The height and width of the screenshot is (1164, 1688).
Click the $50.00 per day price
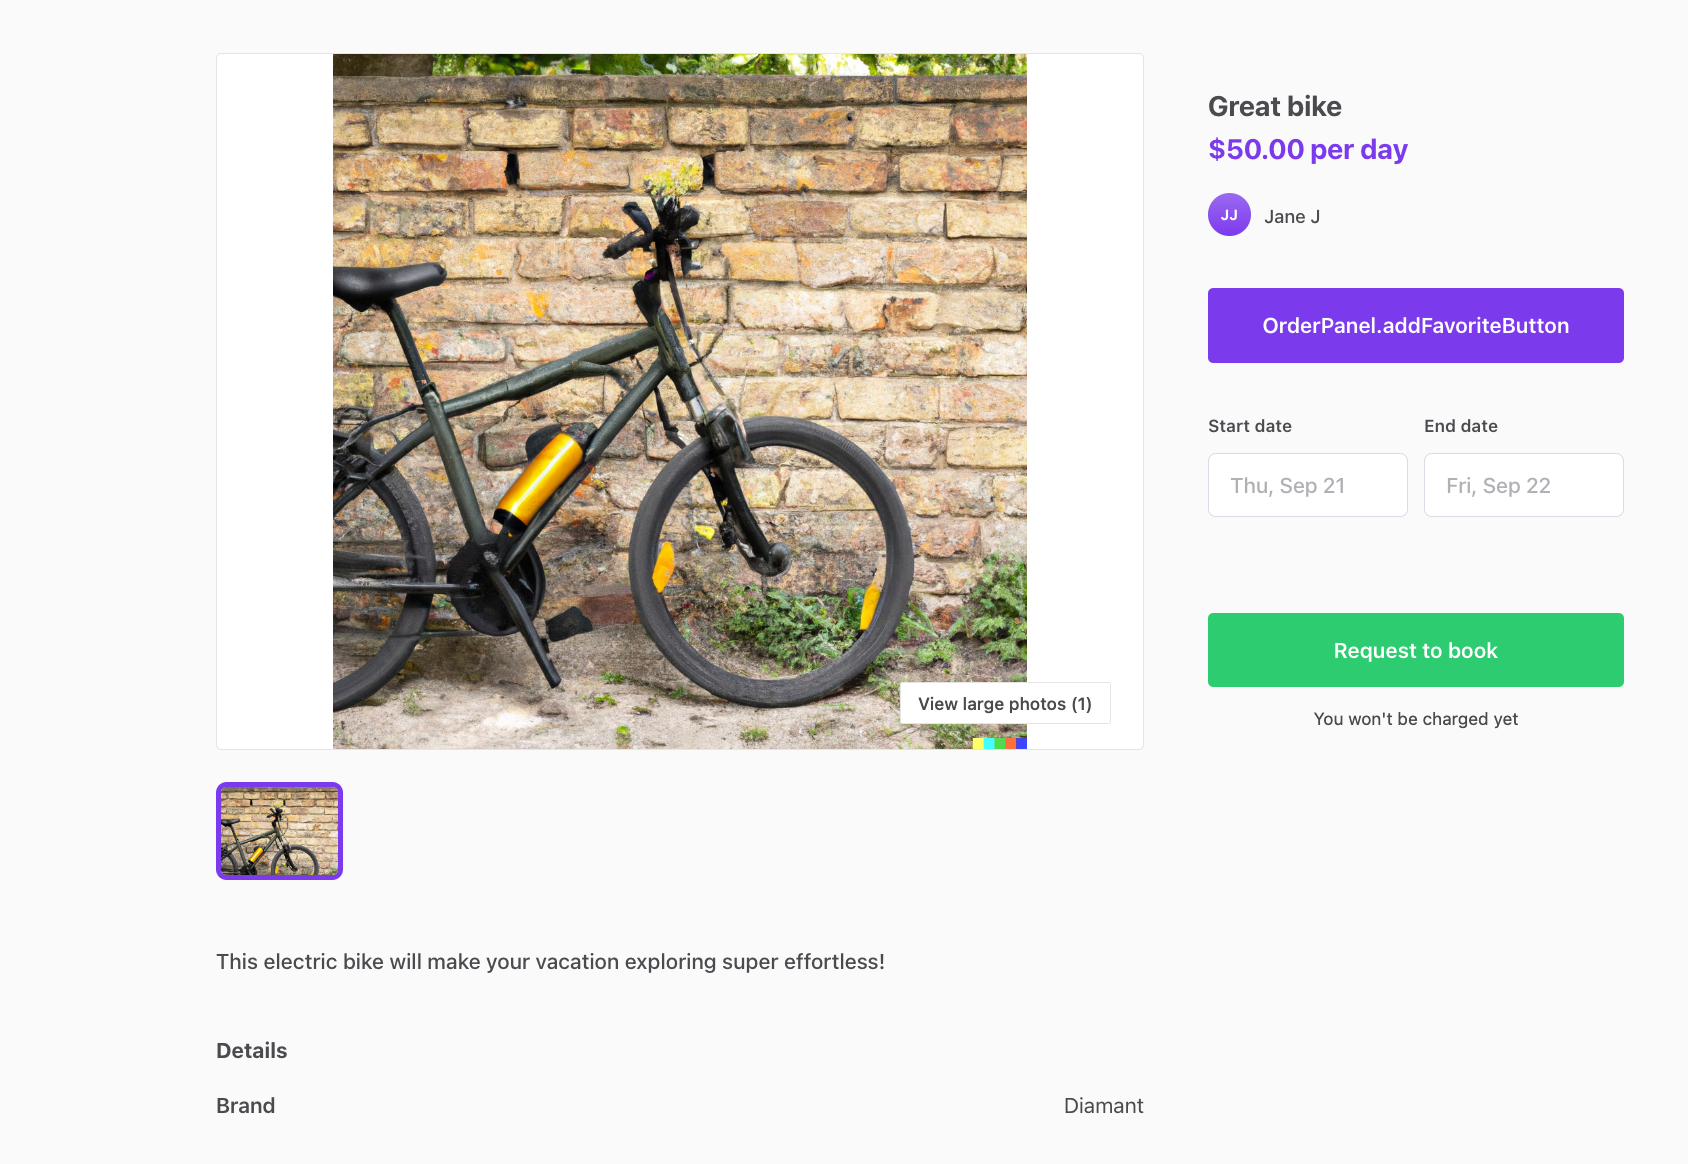[1307, 149]
